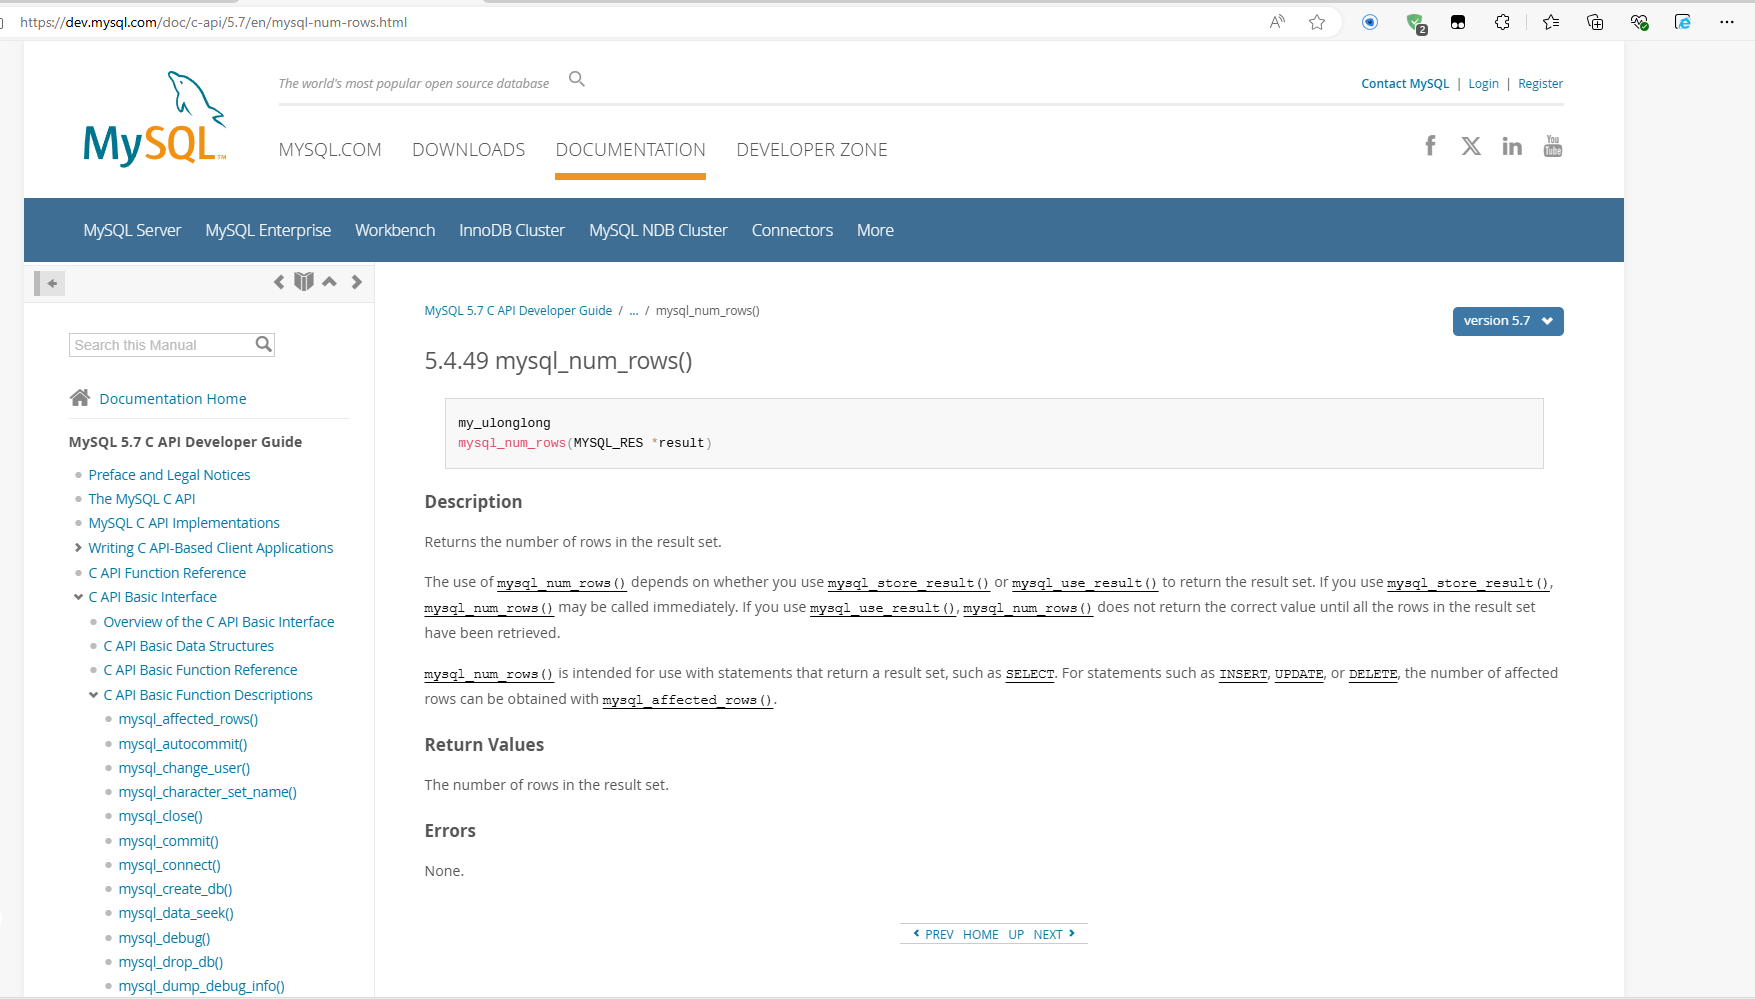Toggle browser Read Aloud icon
This screenshot has height=999, width=1755.
(x=1277, y=22)
